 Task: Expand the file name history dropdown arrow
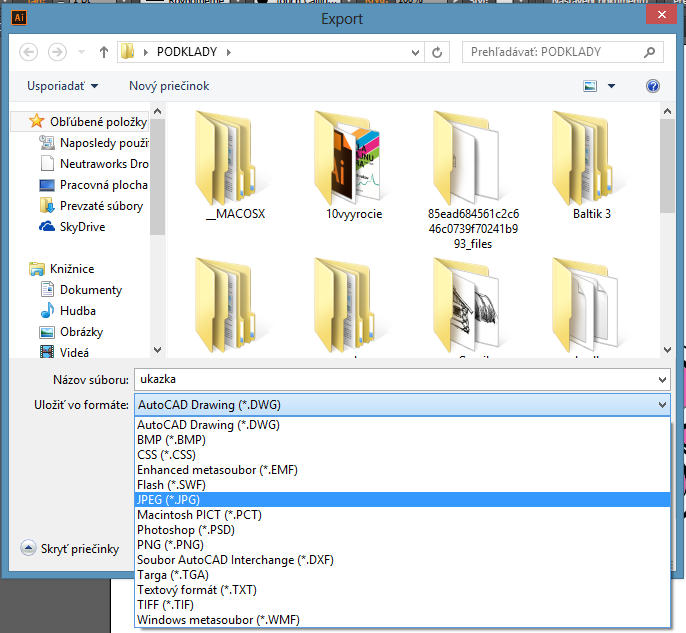pos(661,380)
